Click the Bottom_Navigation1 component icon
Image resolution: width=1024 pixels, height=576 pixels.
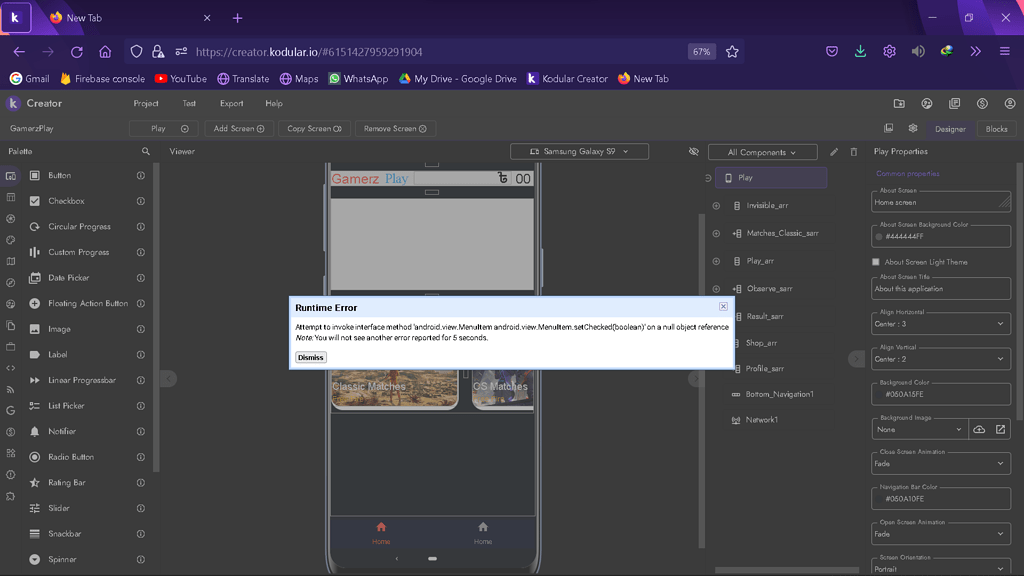pos(735,394)
